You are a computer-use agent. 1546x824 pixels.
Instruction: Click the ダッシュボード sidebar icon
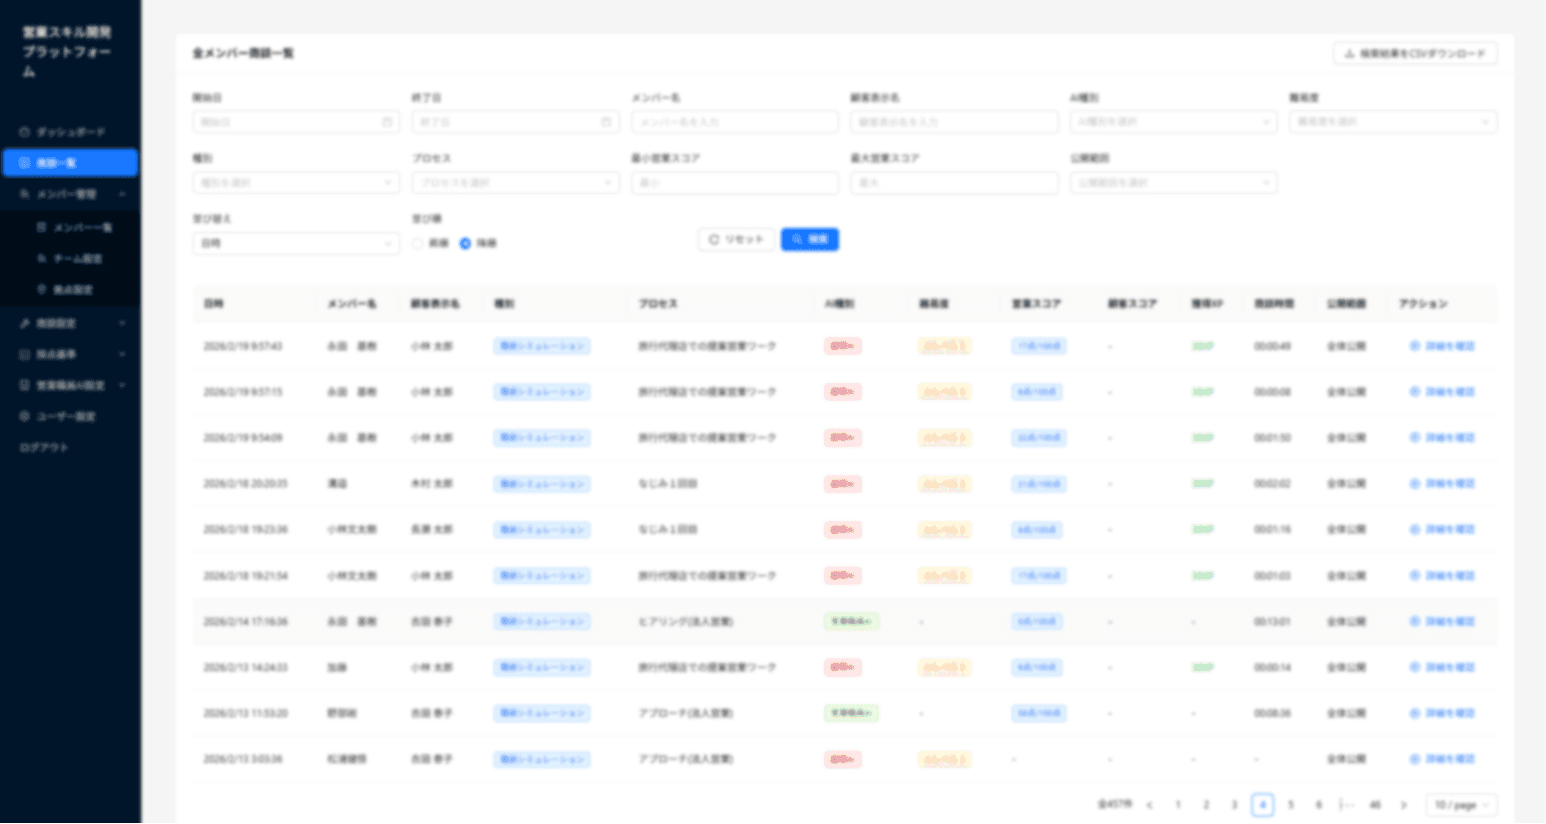25,132
